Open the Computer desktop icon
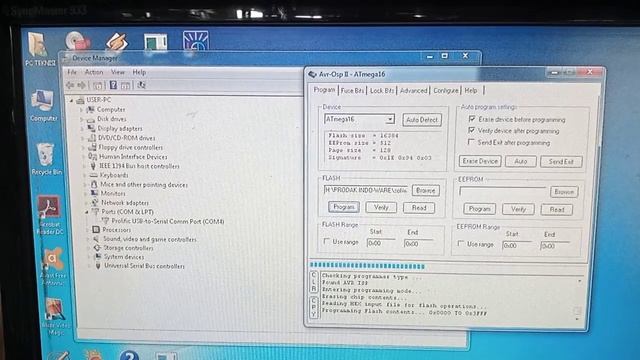640x360 pixels. (43, 101)
